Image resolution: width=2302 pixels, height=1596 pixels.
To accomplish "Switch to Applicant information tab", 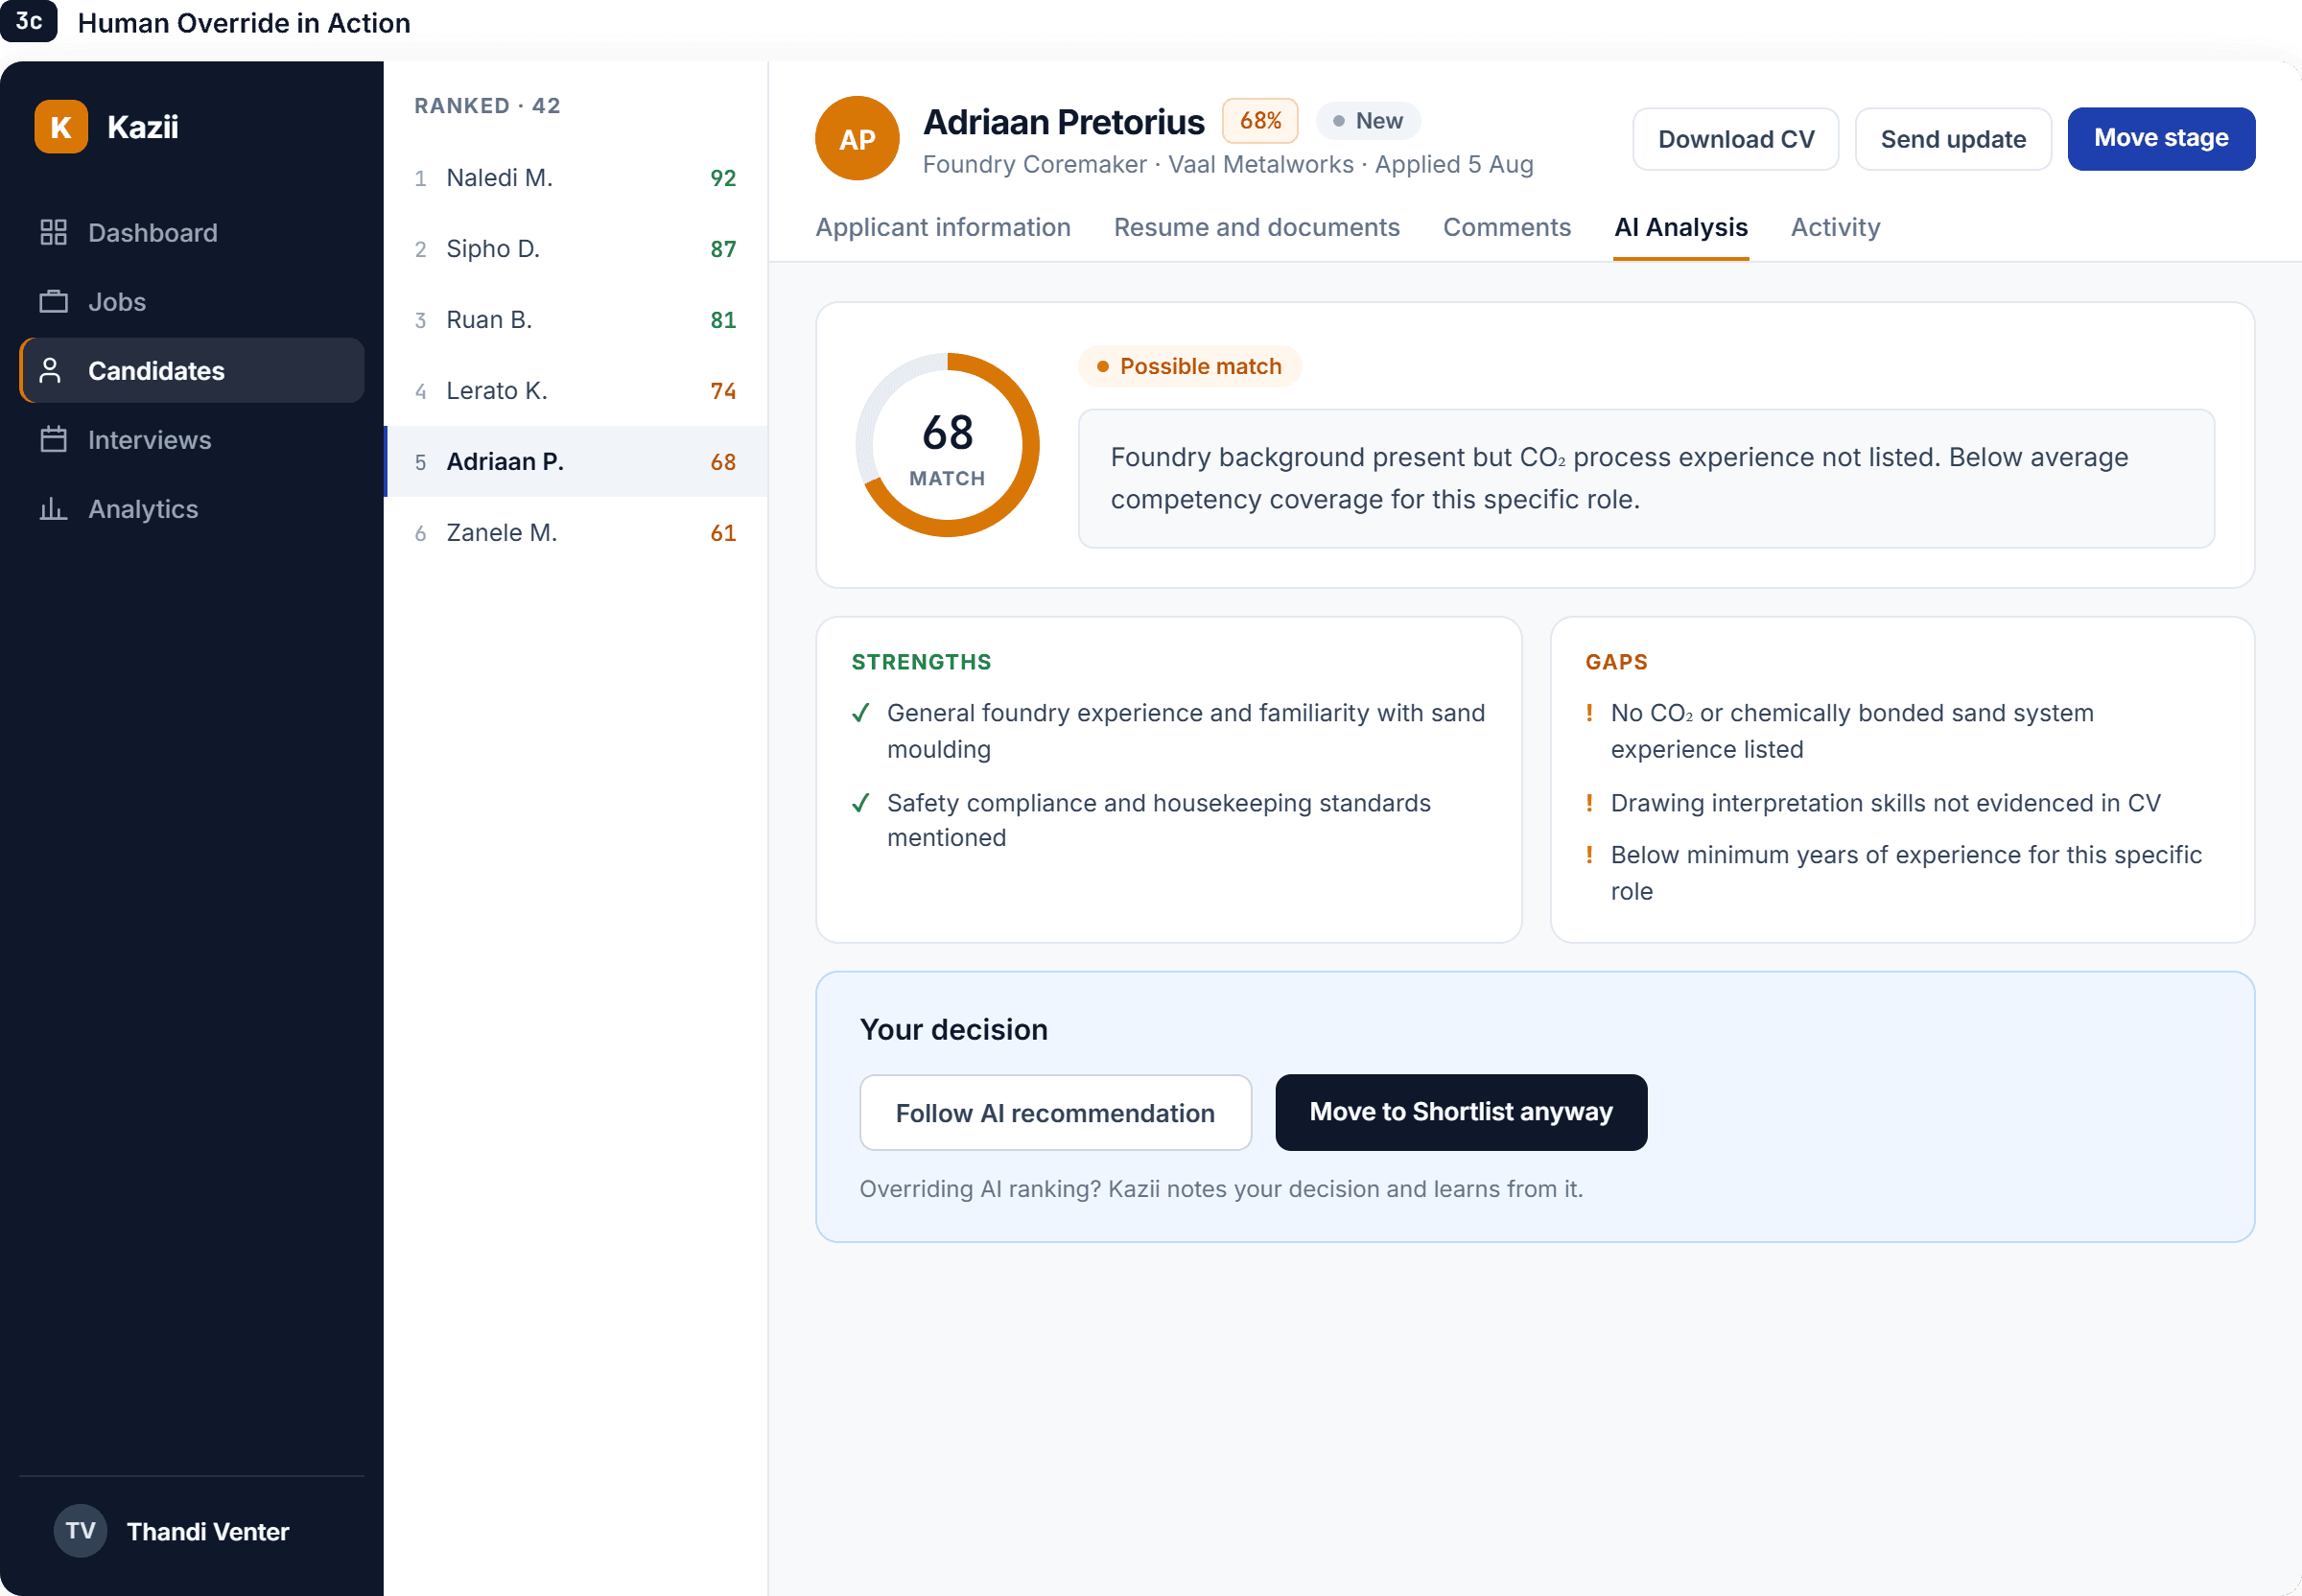I will point(943,227).
